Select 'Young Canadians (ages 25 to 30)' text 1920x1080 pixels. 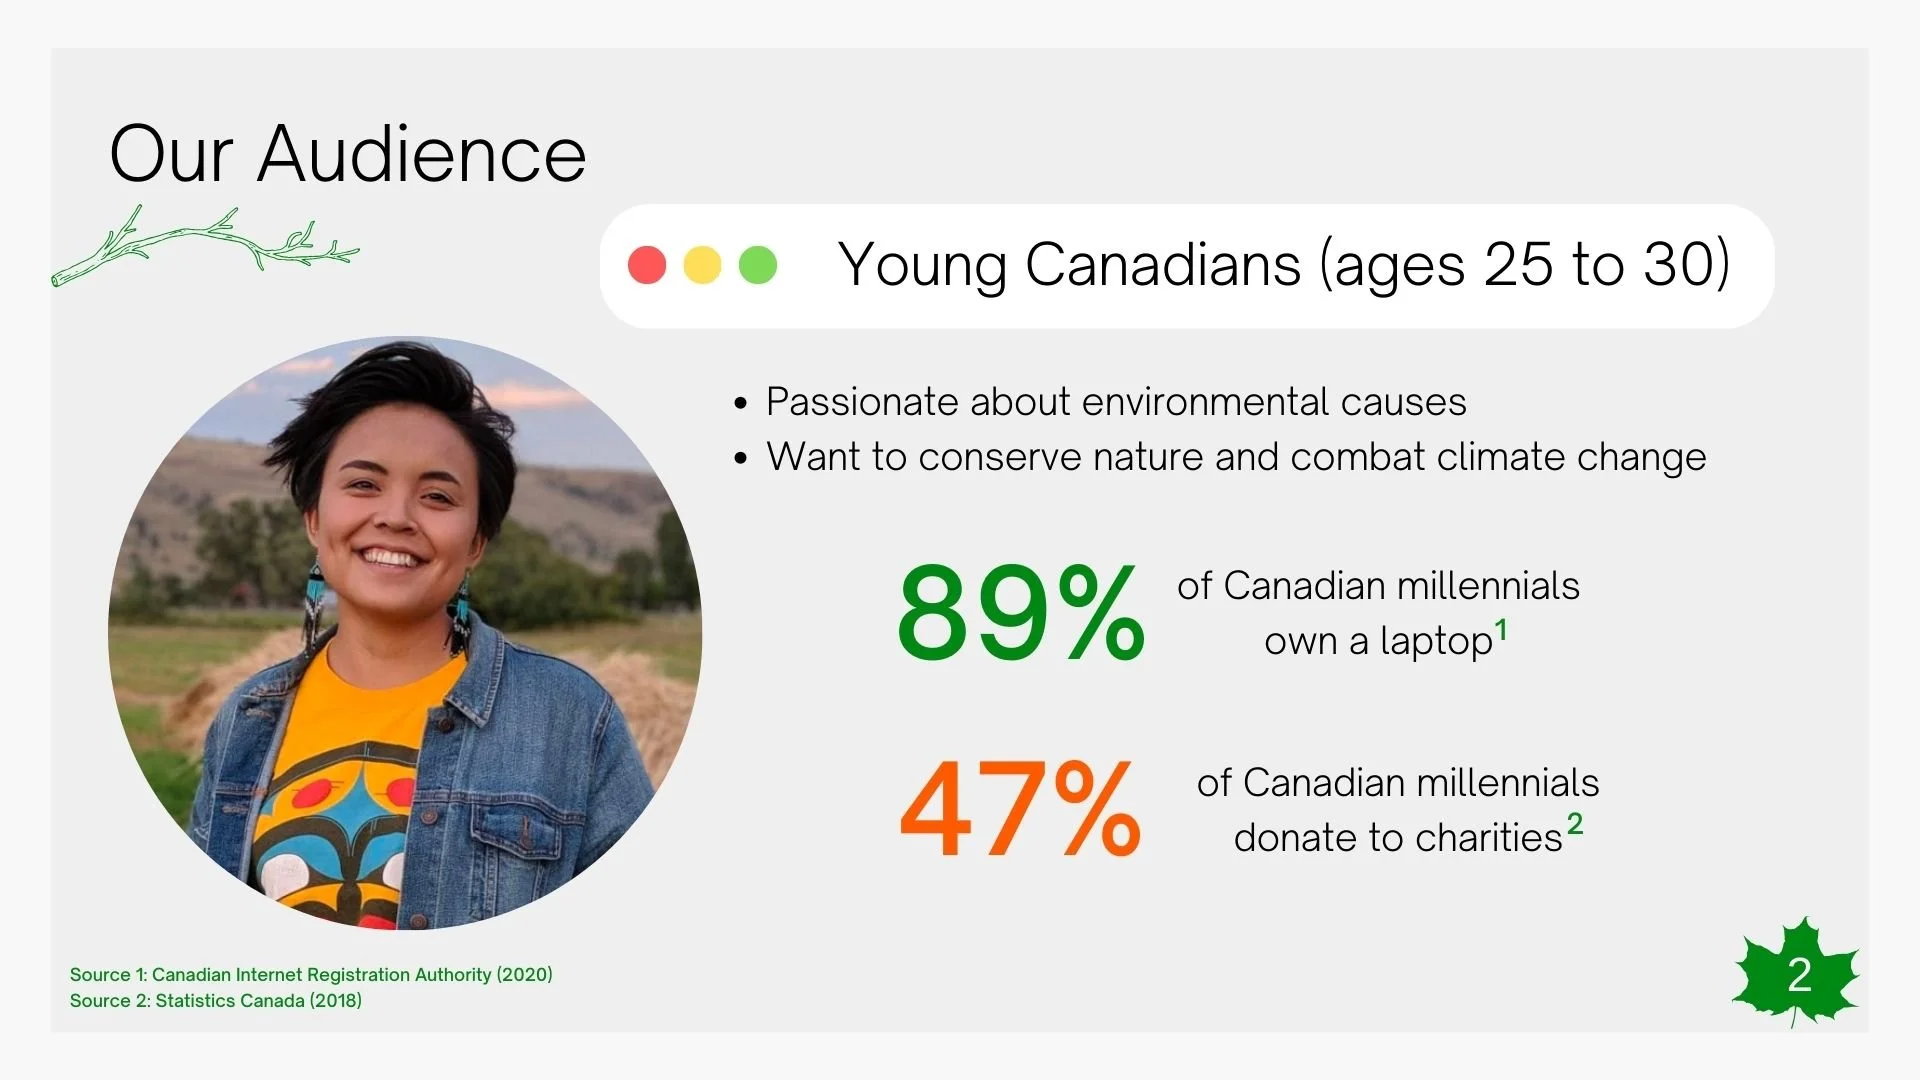tap(1284, 265)
